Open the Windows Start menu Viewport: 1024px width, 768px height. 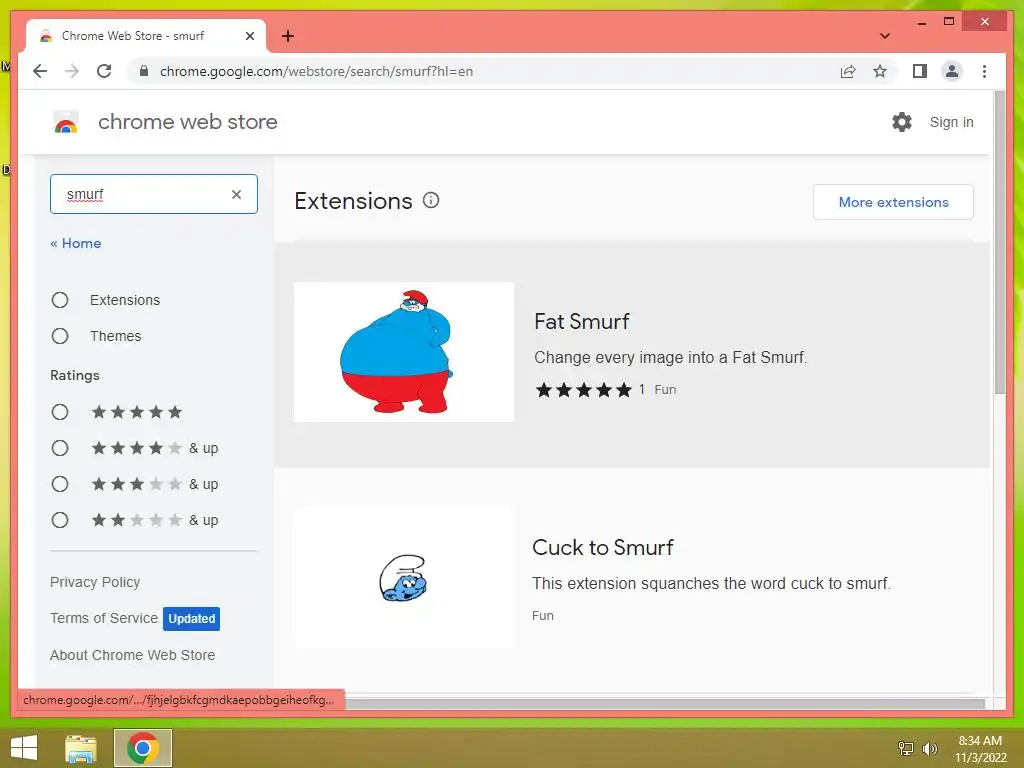coord(24,748)
